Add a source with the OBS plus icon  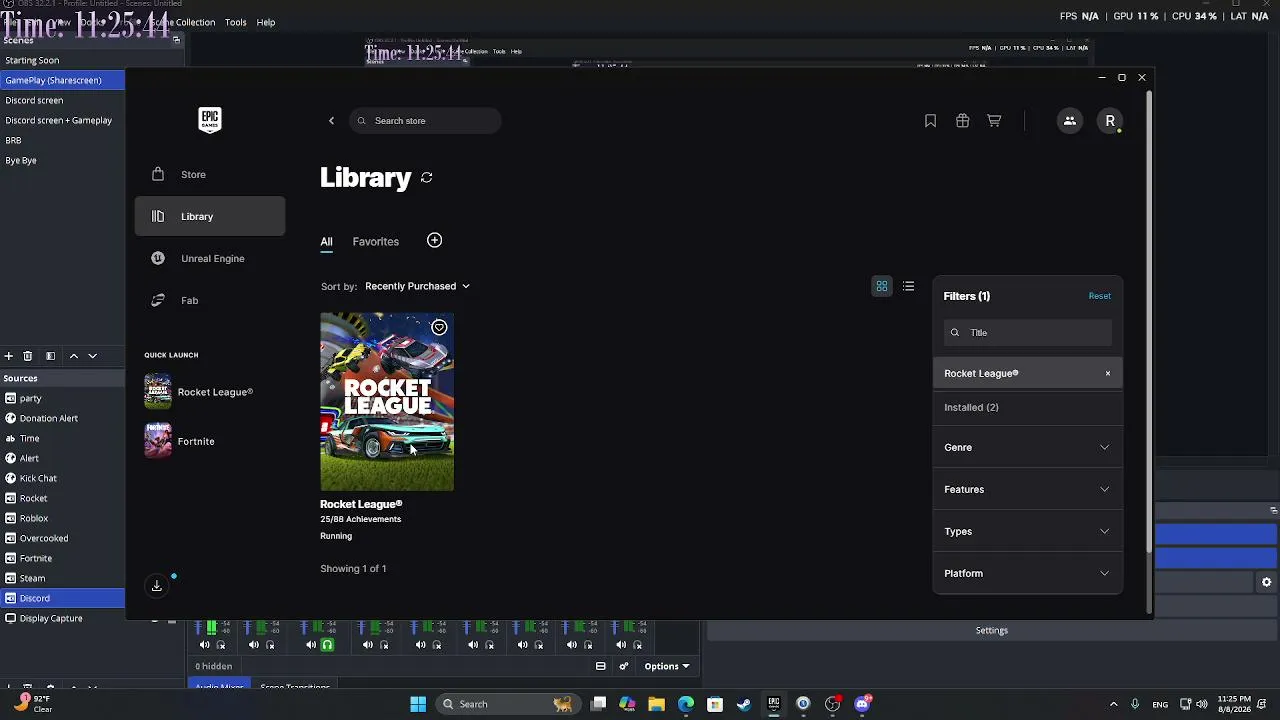point(9,356)
